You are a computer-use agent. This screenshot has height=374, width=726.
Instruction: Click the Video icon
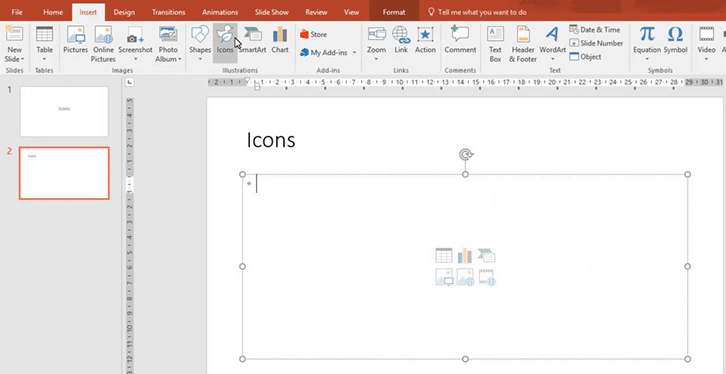click(707, 35)
